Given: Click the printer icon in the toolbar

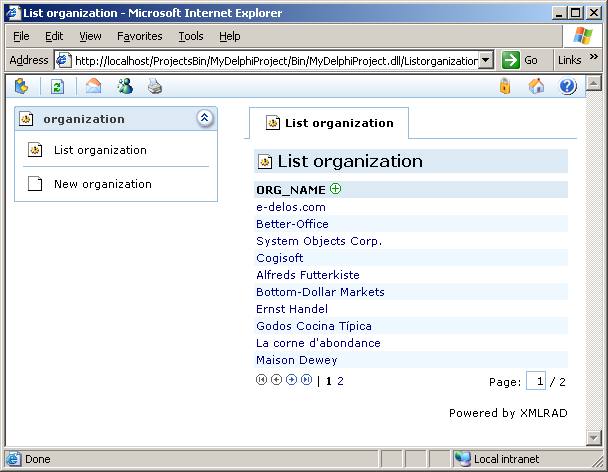Looking at the screenshot, I should tap(155, 86).
